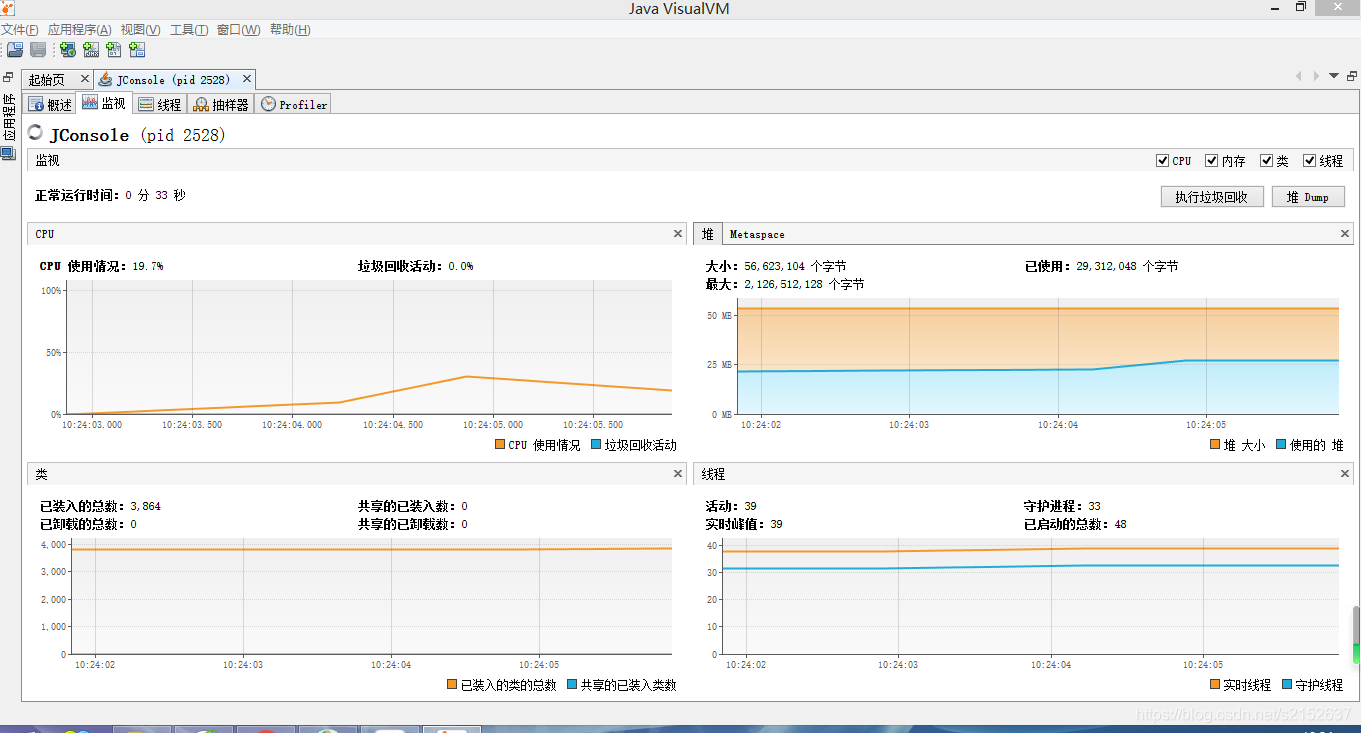Switch to the 线程 tab

160,104
